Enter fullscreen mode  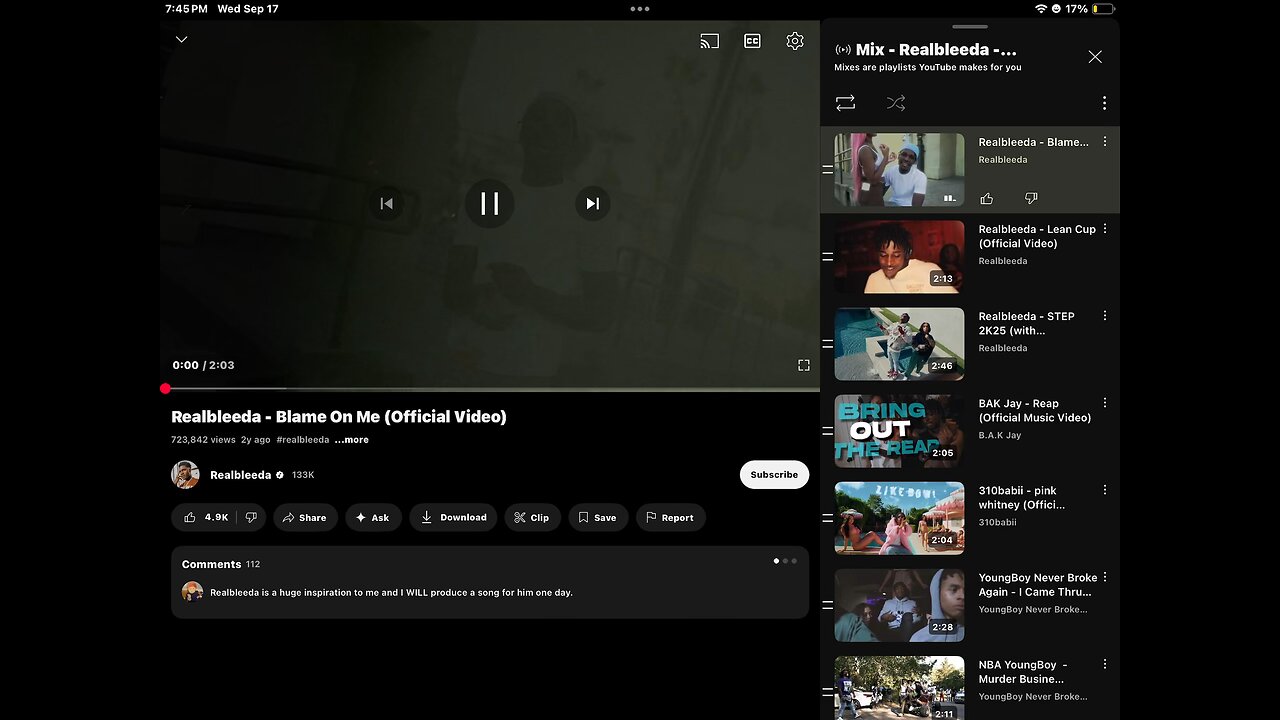pos(803,365)
